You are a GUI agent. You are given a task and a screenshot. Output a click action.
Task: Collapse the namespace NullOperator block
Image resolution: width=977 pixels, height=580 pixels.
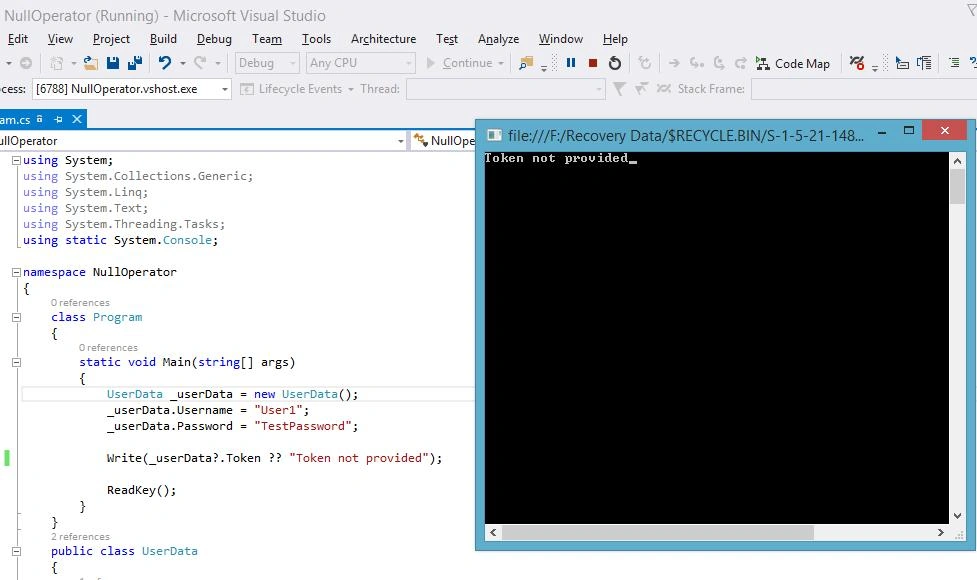click(16, 272)
